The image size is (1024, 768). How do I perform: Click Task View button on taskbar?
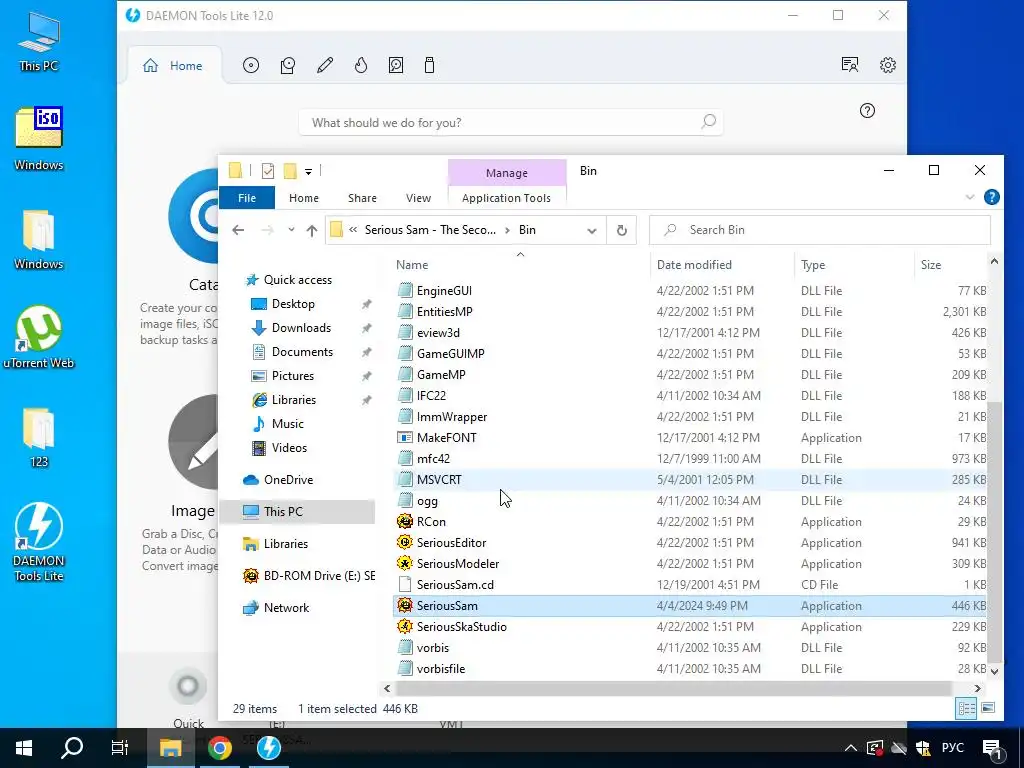click(120, 748)
